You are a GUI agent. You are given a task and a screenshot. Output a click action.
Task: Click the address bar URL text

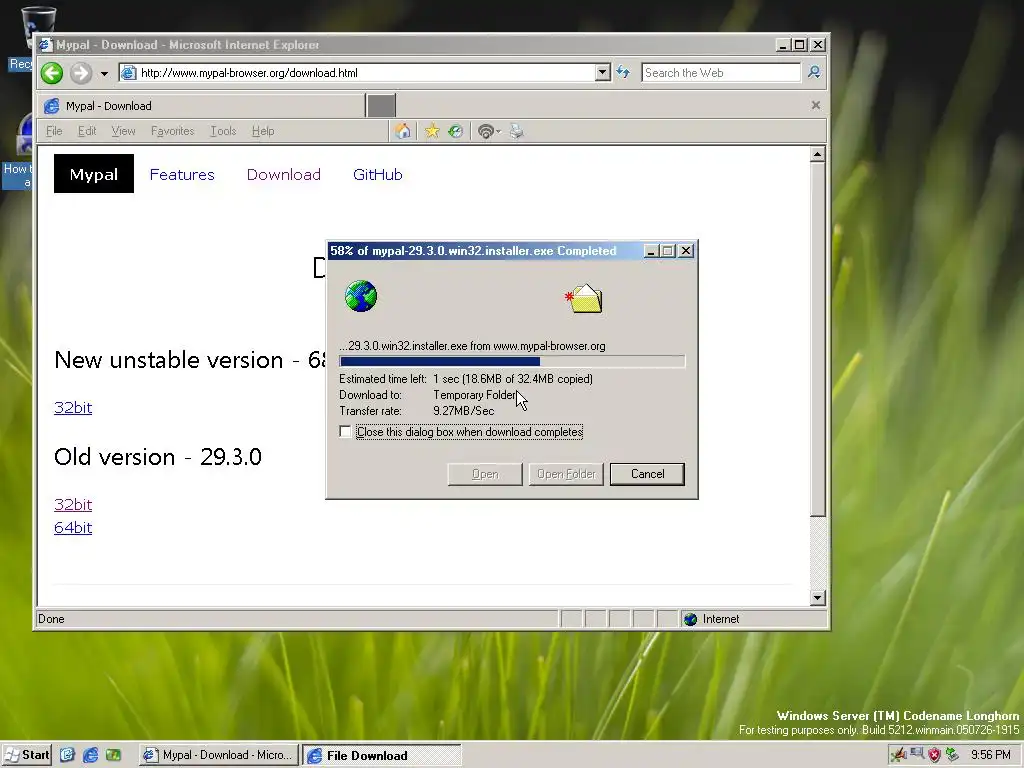(249, 73)
